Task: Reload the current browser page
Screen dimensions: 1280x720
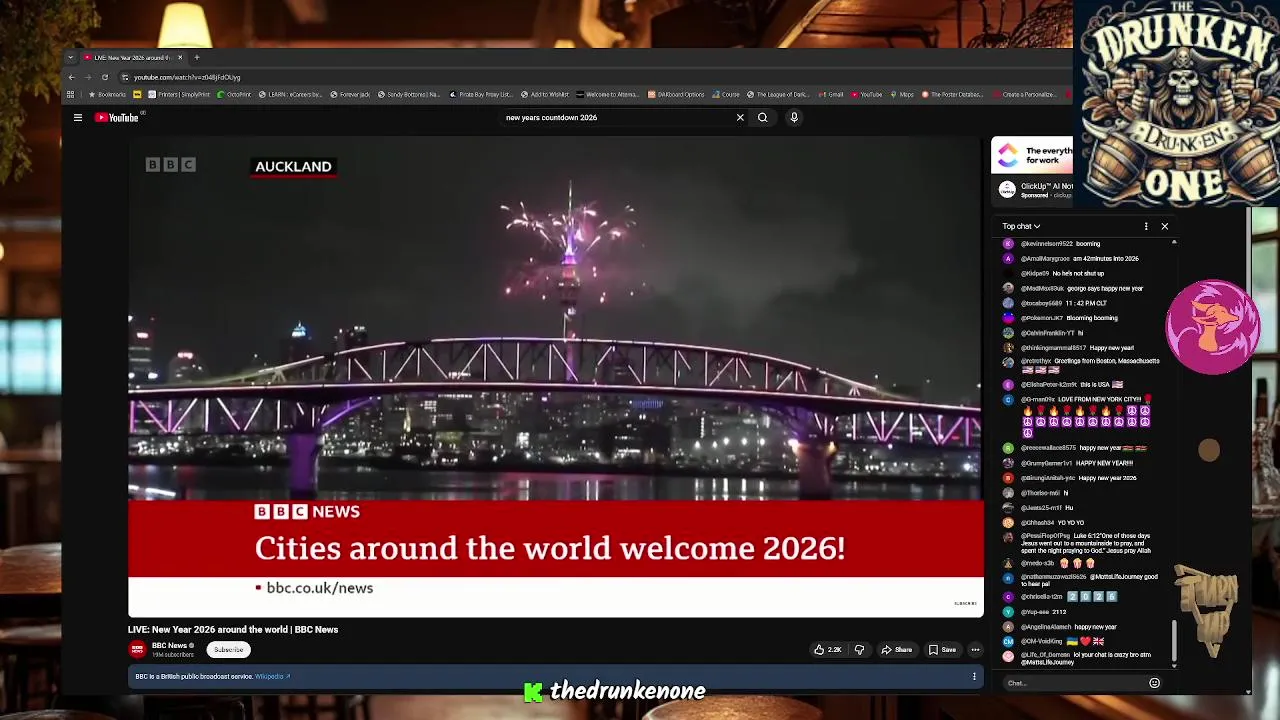Action: (x=104, y=77)
